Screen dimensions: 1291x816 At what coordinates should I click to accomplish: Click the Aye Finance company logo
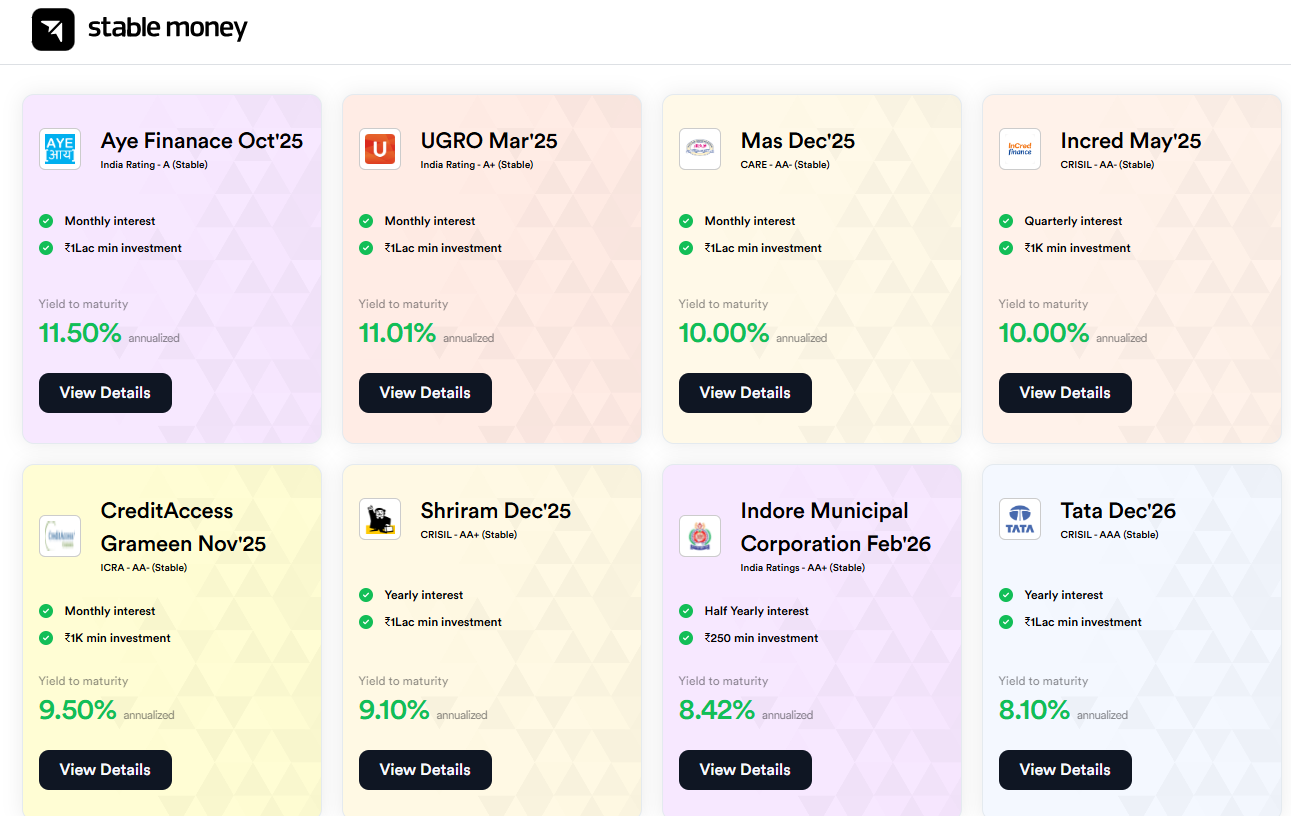tap(60, 149)
